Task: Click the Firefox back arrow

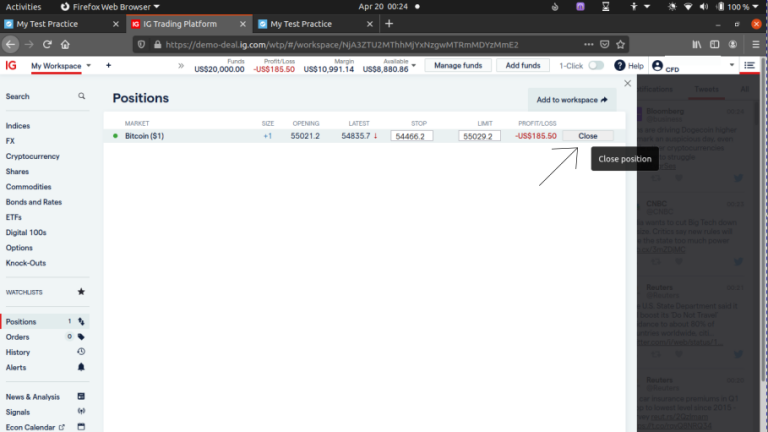Action: [10, 45]
